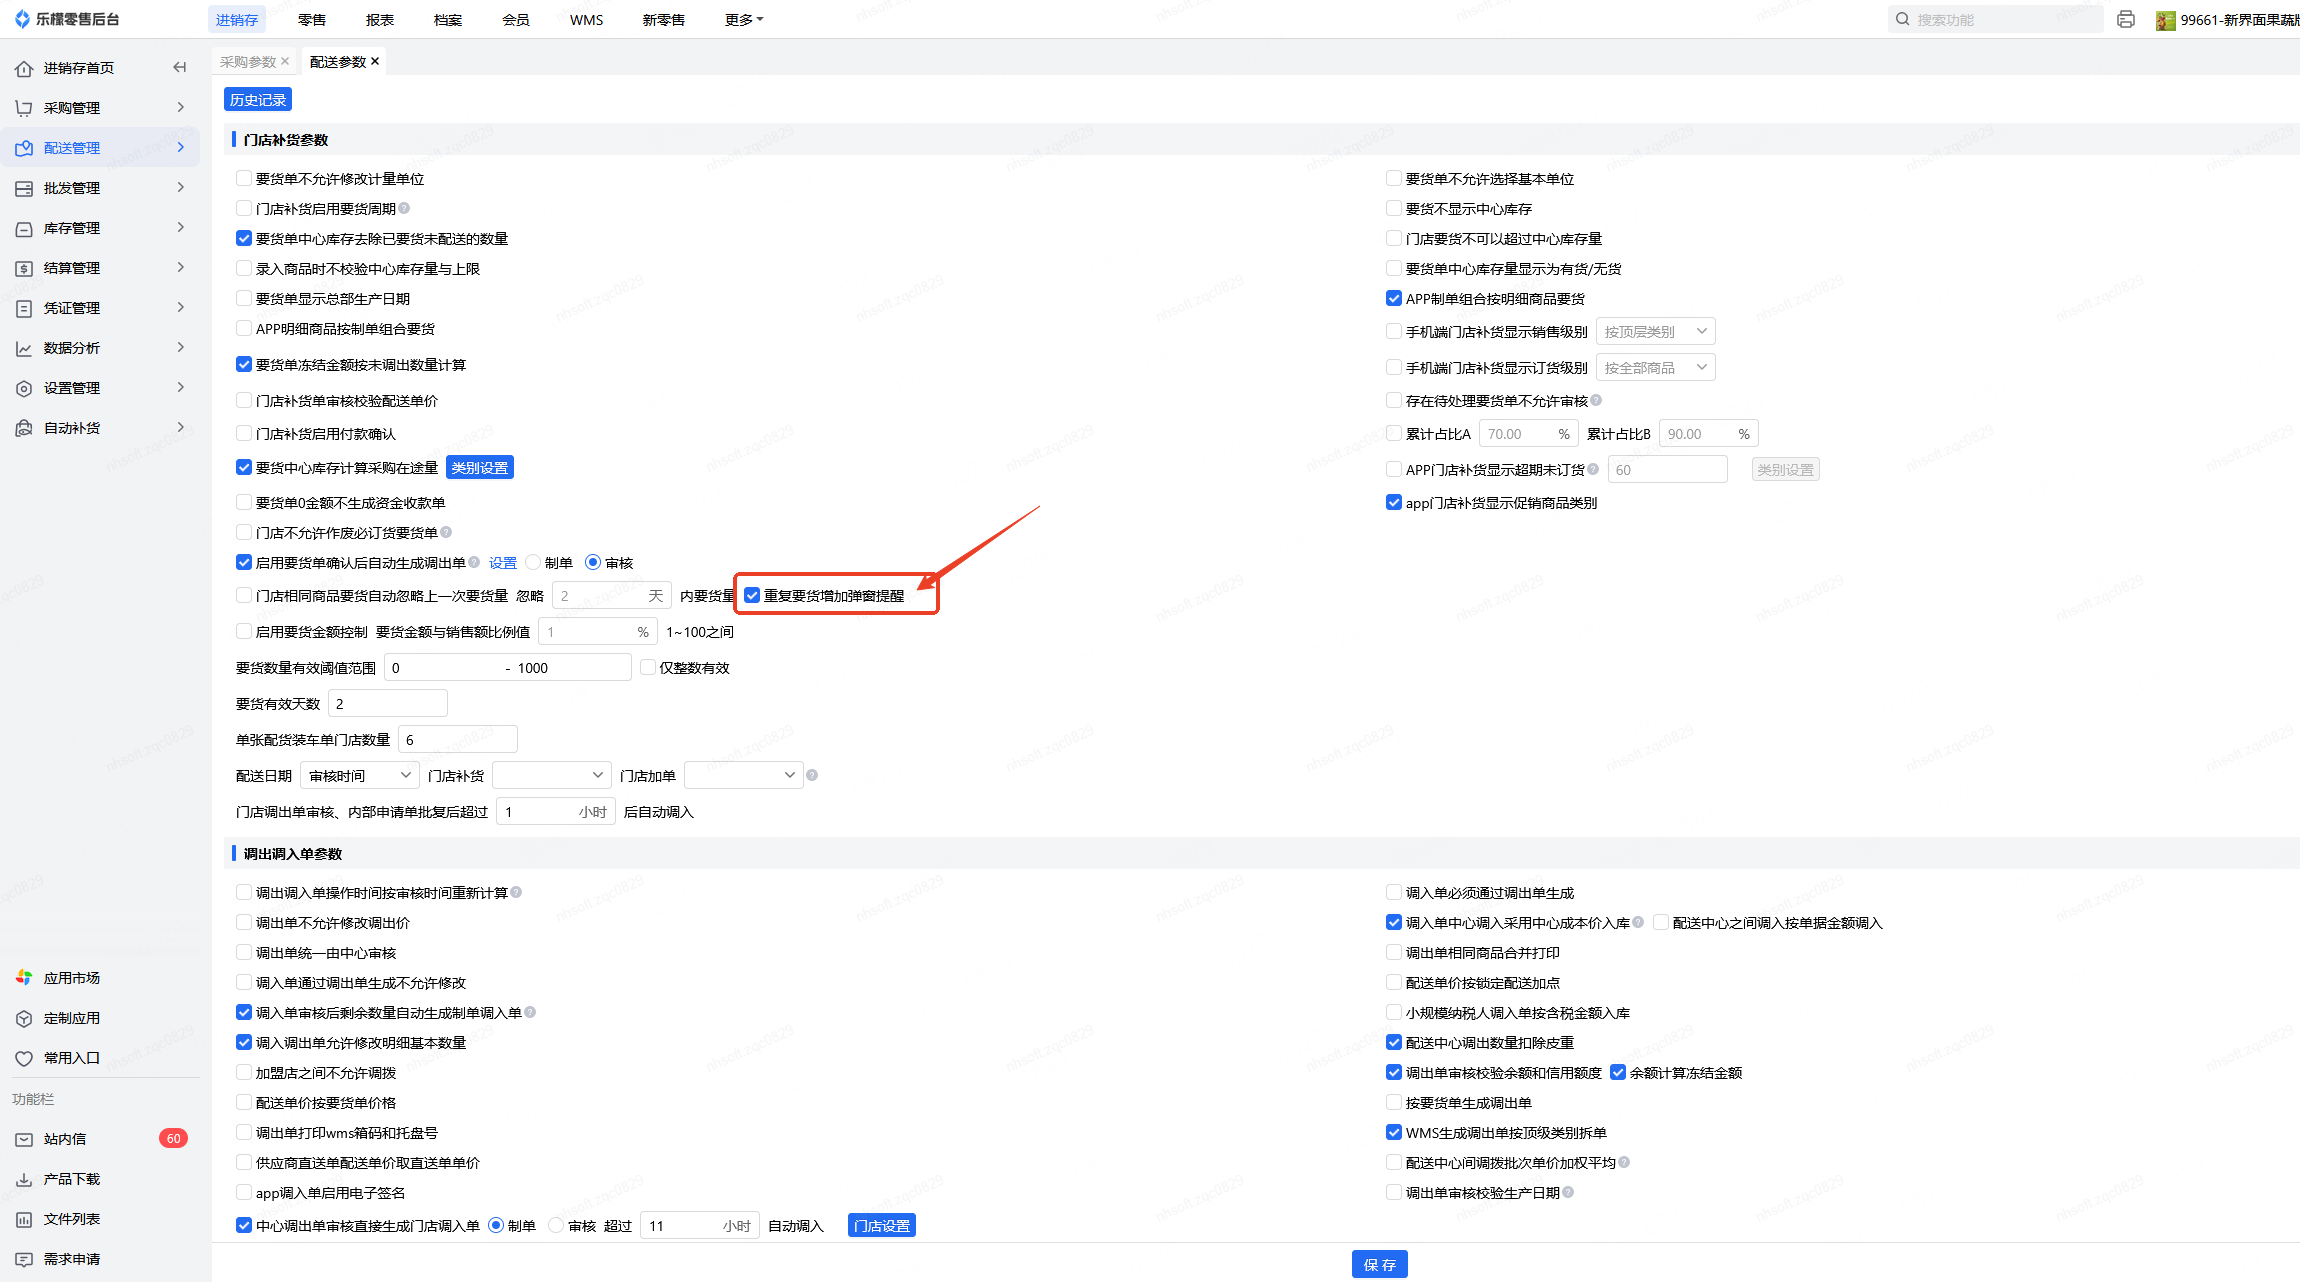Switch to the 采购参数 tab
Image resolution: width=2300 pixels, height=1282 pixels.
pos(248,61)
